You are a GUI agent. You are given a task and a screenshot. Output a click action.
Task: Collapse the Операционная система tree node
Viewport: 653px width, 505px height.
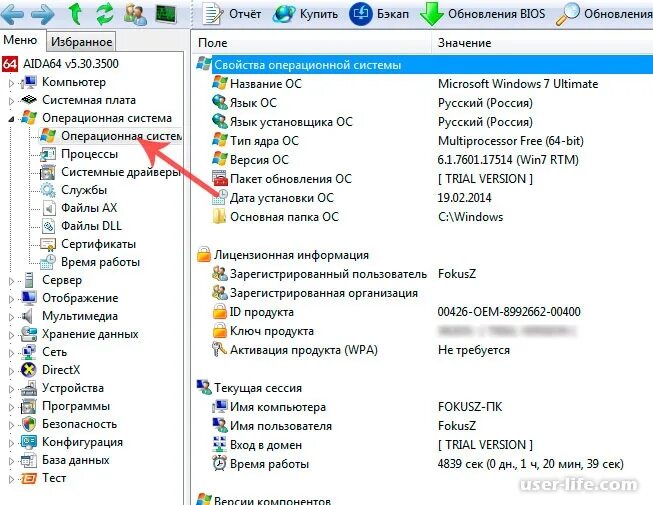(11, 119)
